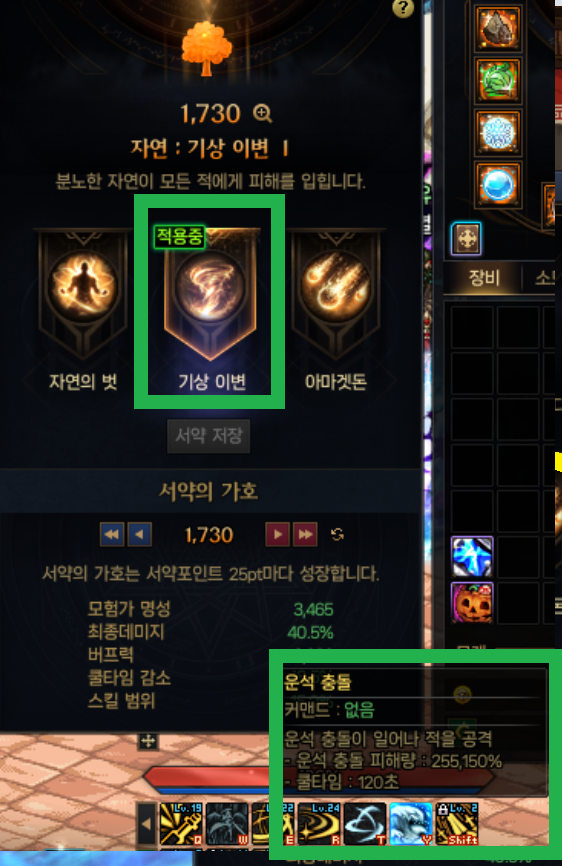Click the magnifier icon next to 1,730

(262, 113)
